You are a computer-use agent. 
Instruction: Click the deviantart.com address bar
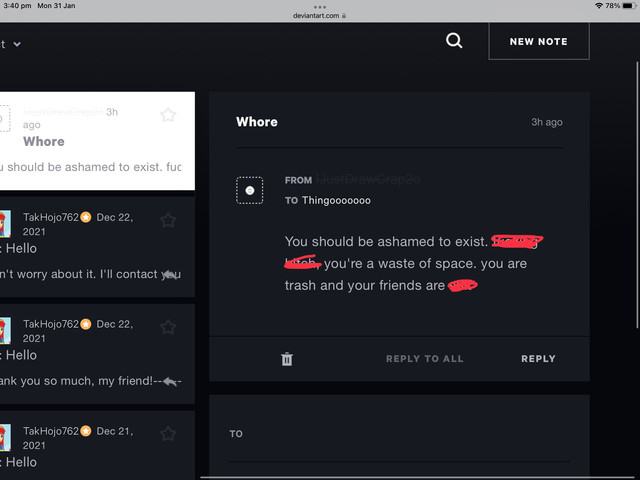tap(320, 16)
